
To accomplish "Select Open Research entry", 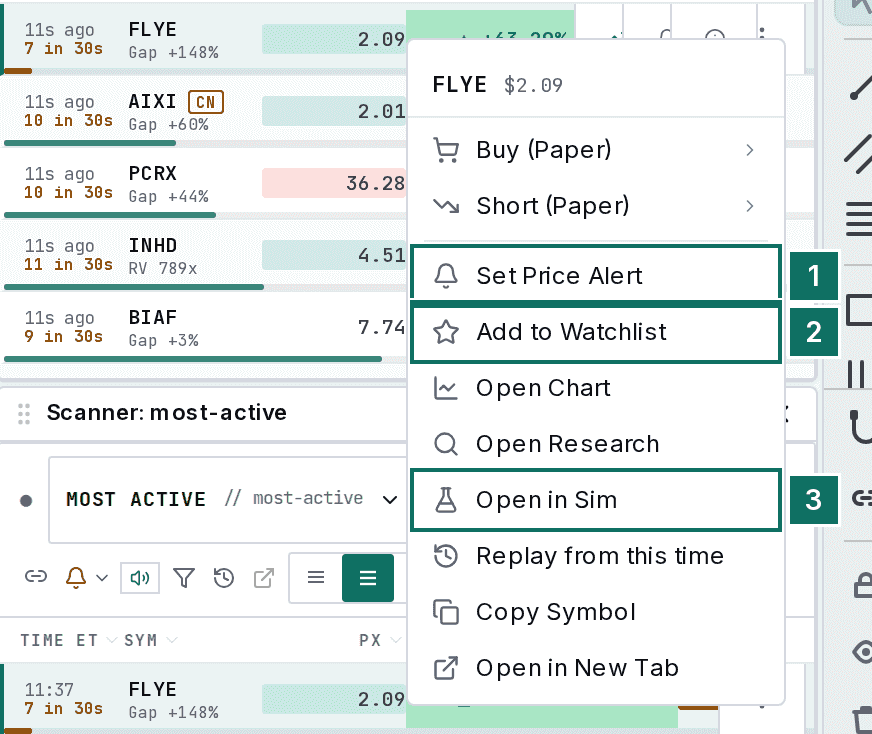I will point(596,444).
